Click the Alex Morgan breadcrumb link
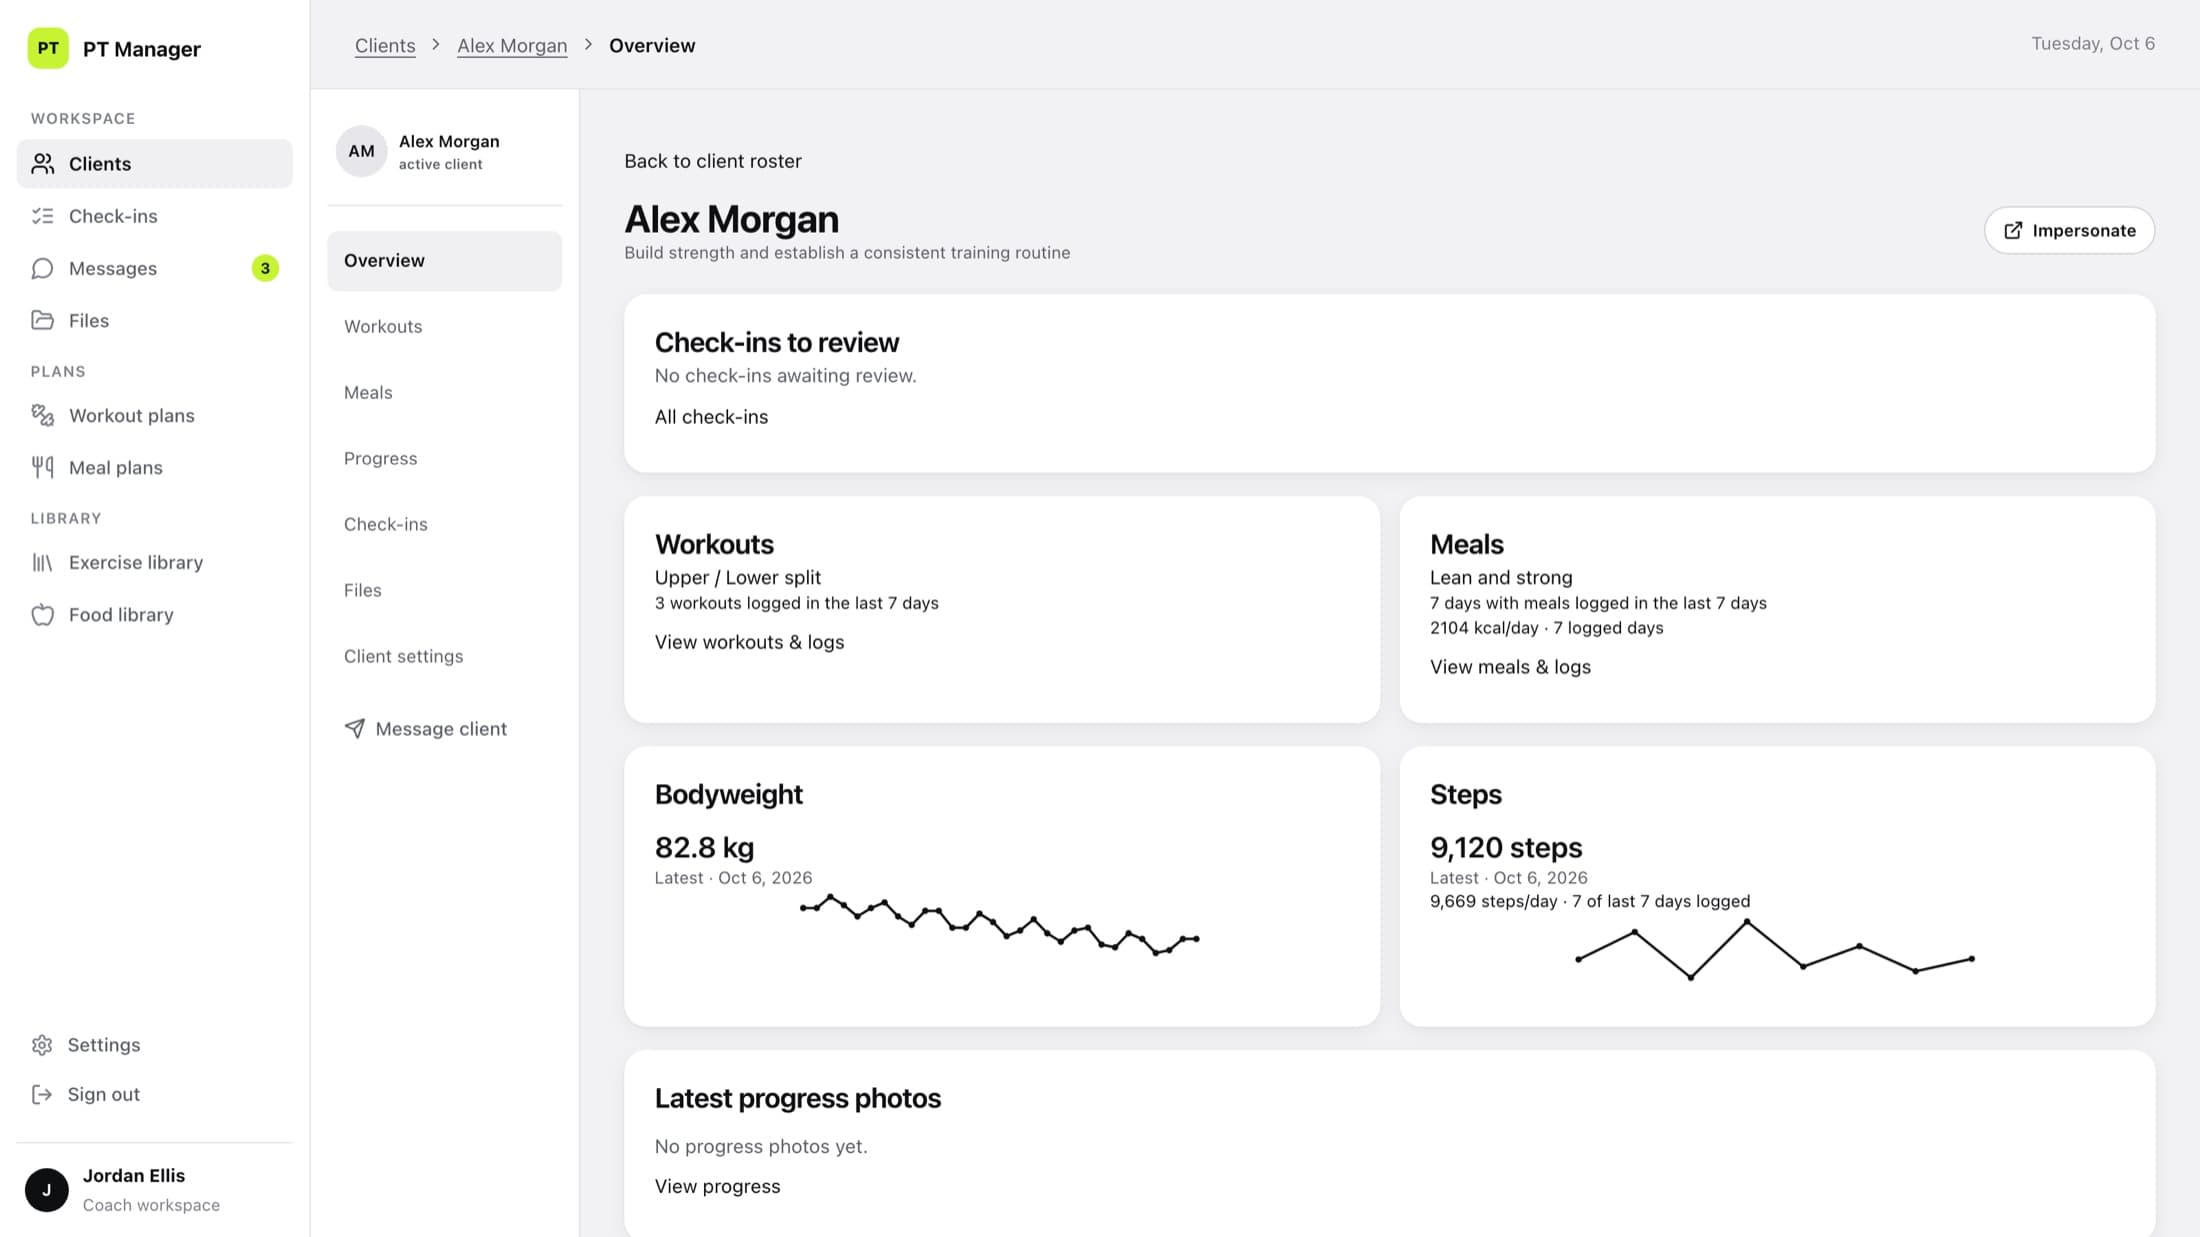Image resolution: width=2200 pixels, height=1237 pixels. pos(512,45)
